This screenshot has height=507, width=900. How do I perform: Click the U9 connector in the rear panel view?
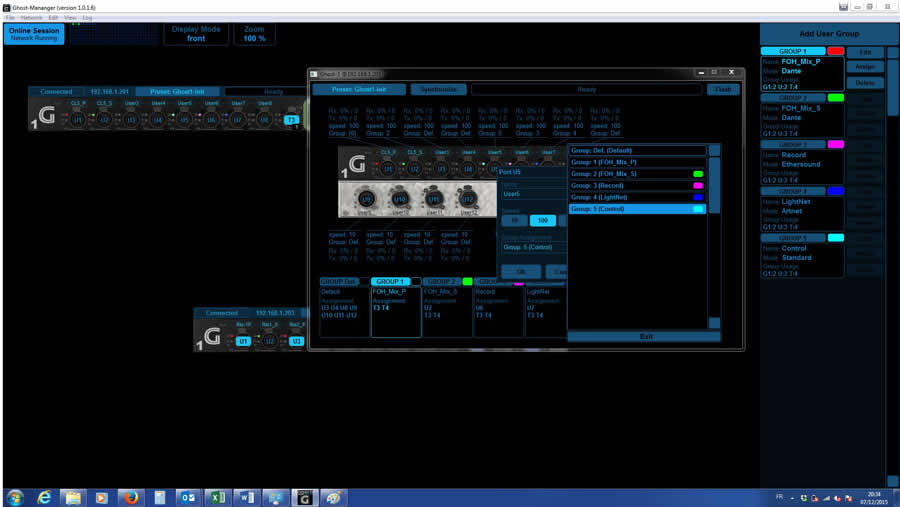[366, 199]
